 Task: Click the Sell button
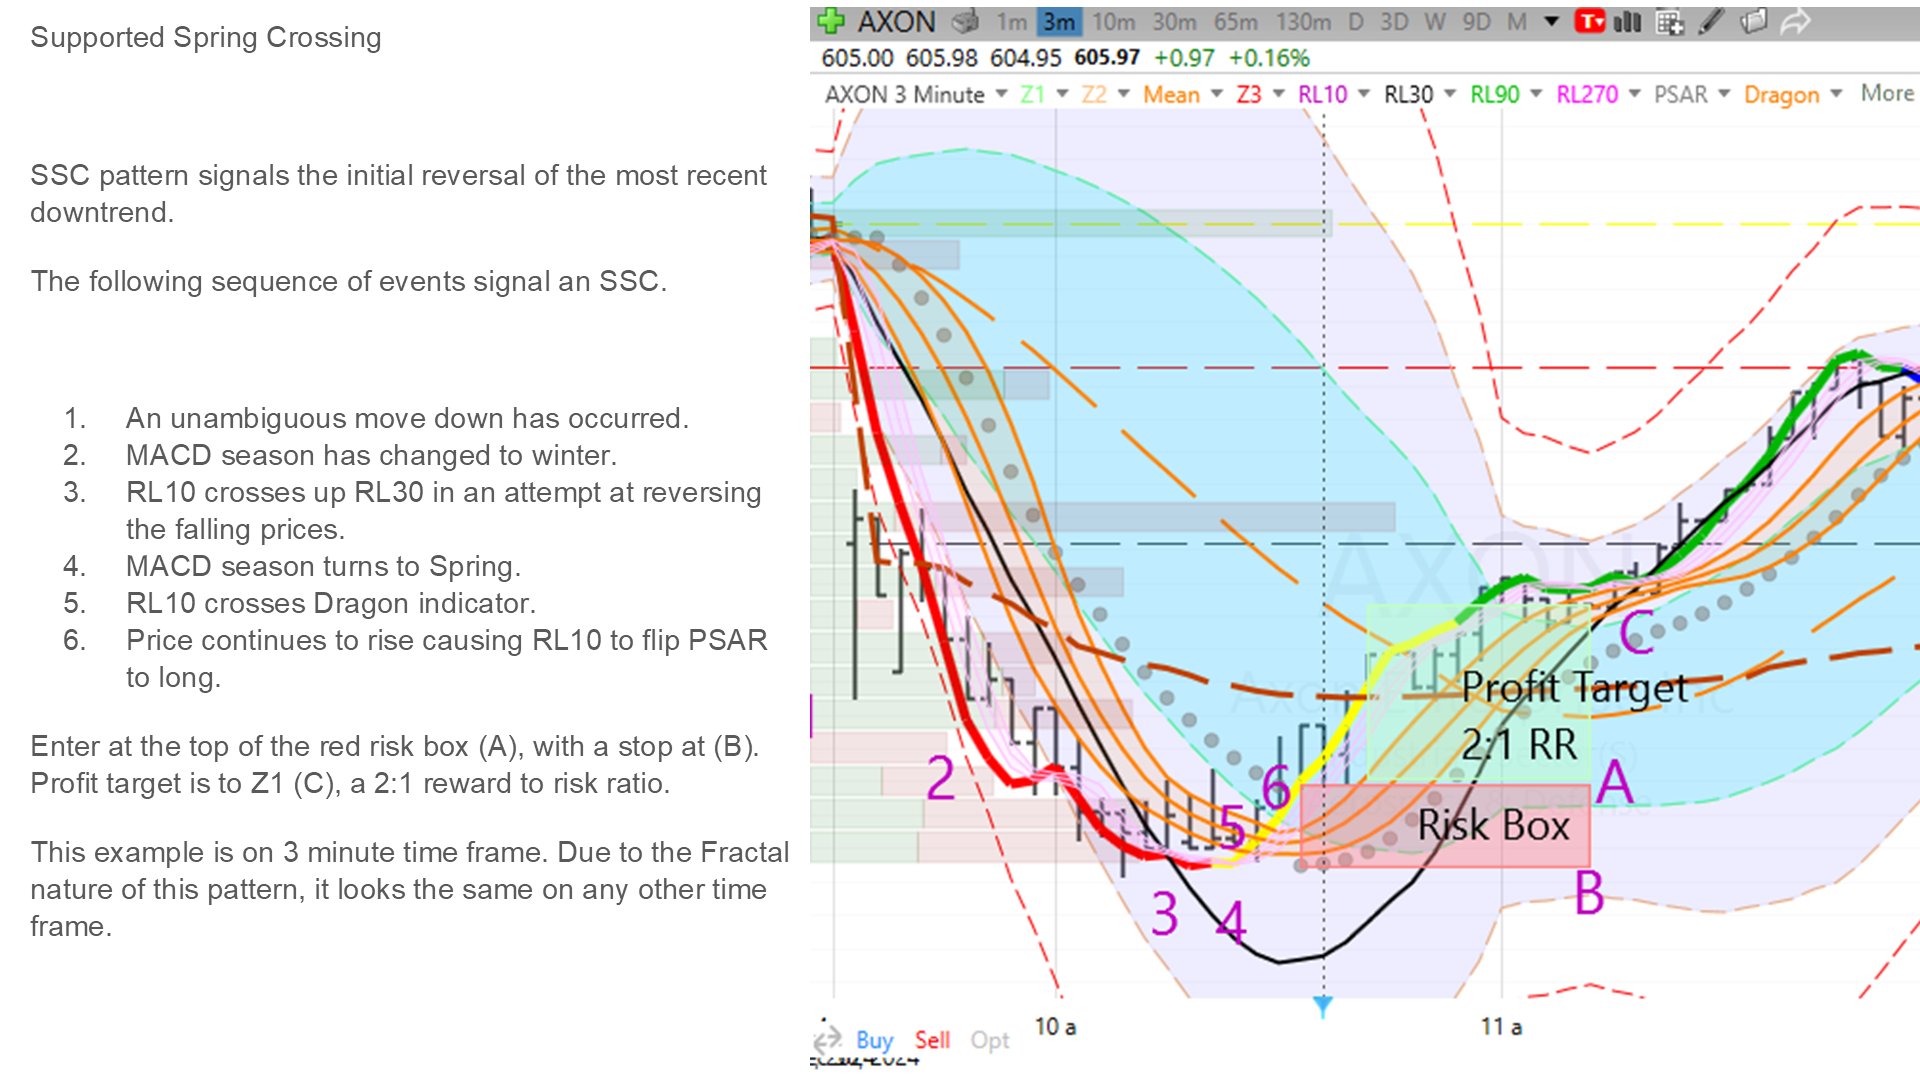point(932,1040)
